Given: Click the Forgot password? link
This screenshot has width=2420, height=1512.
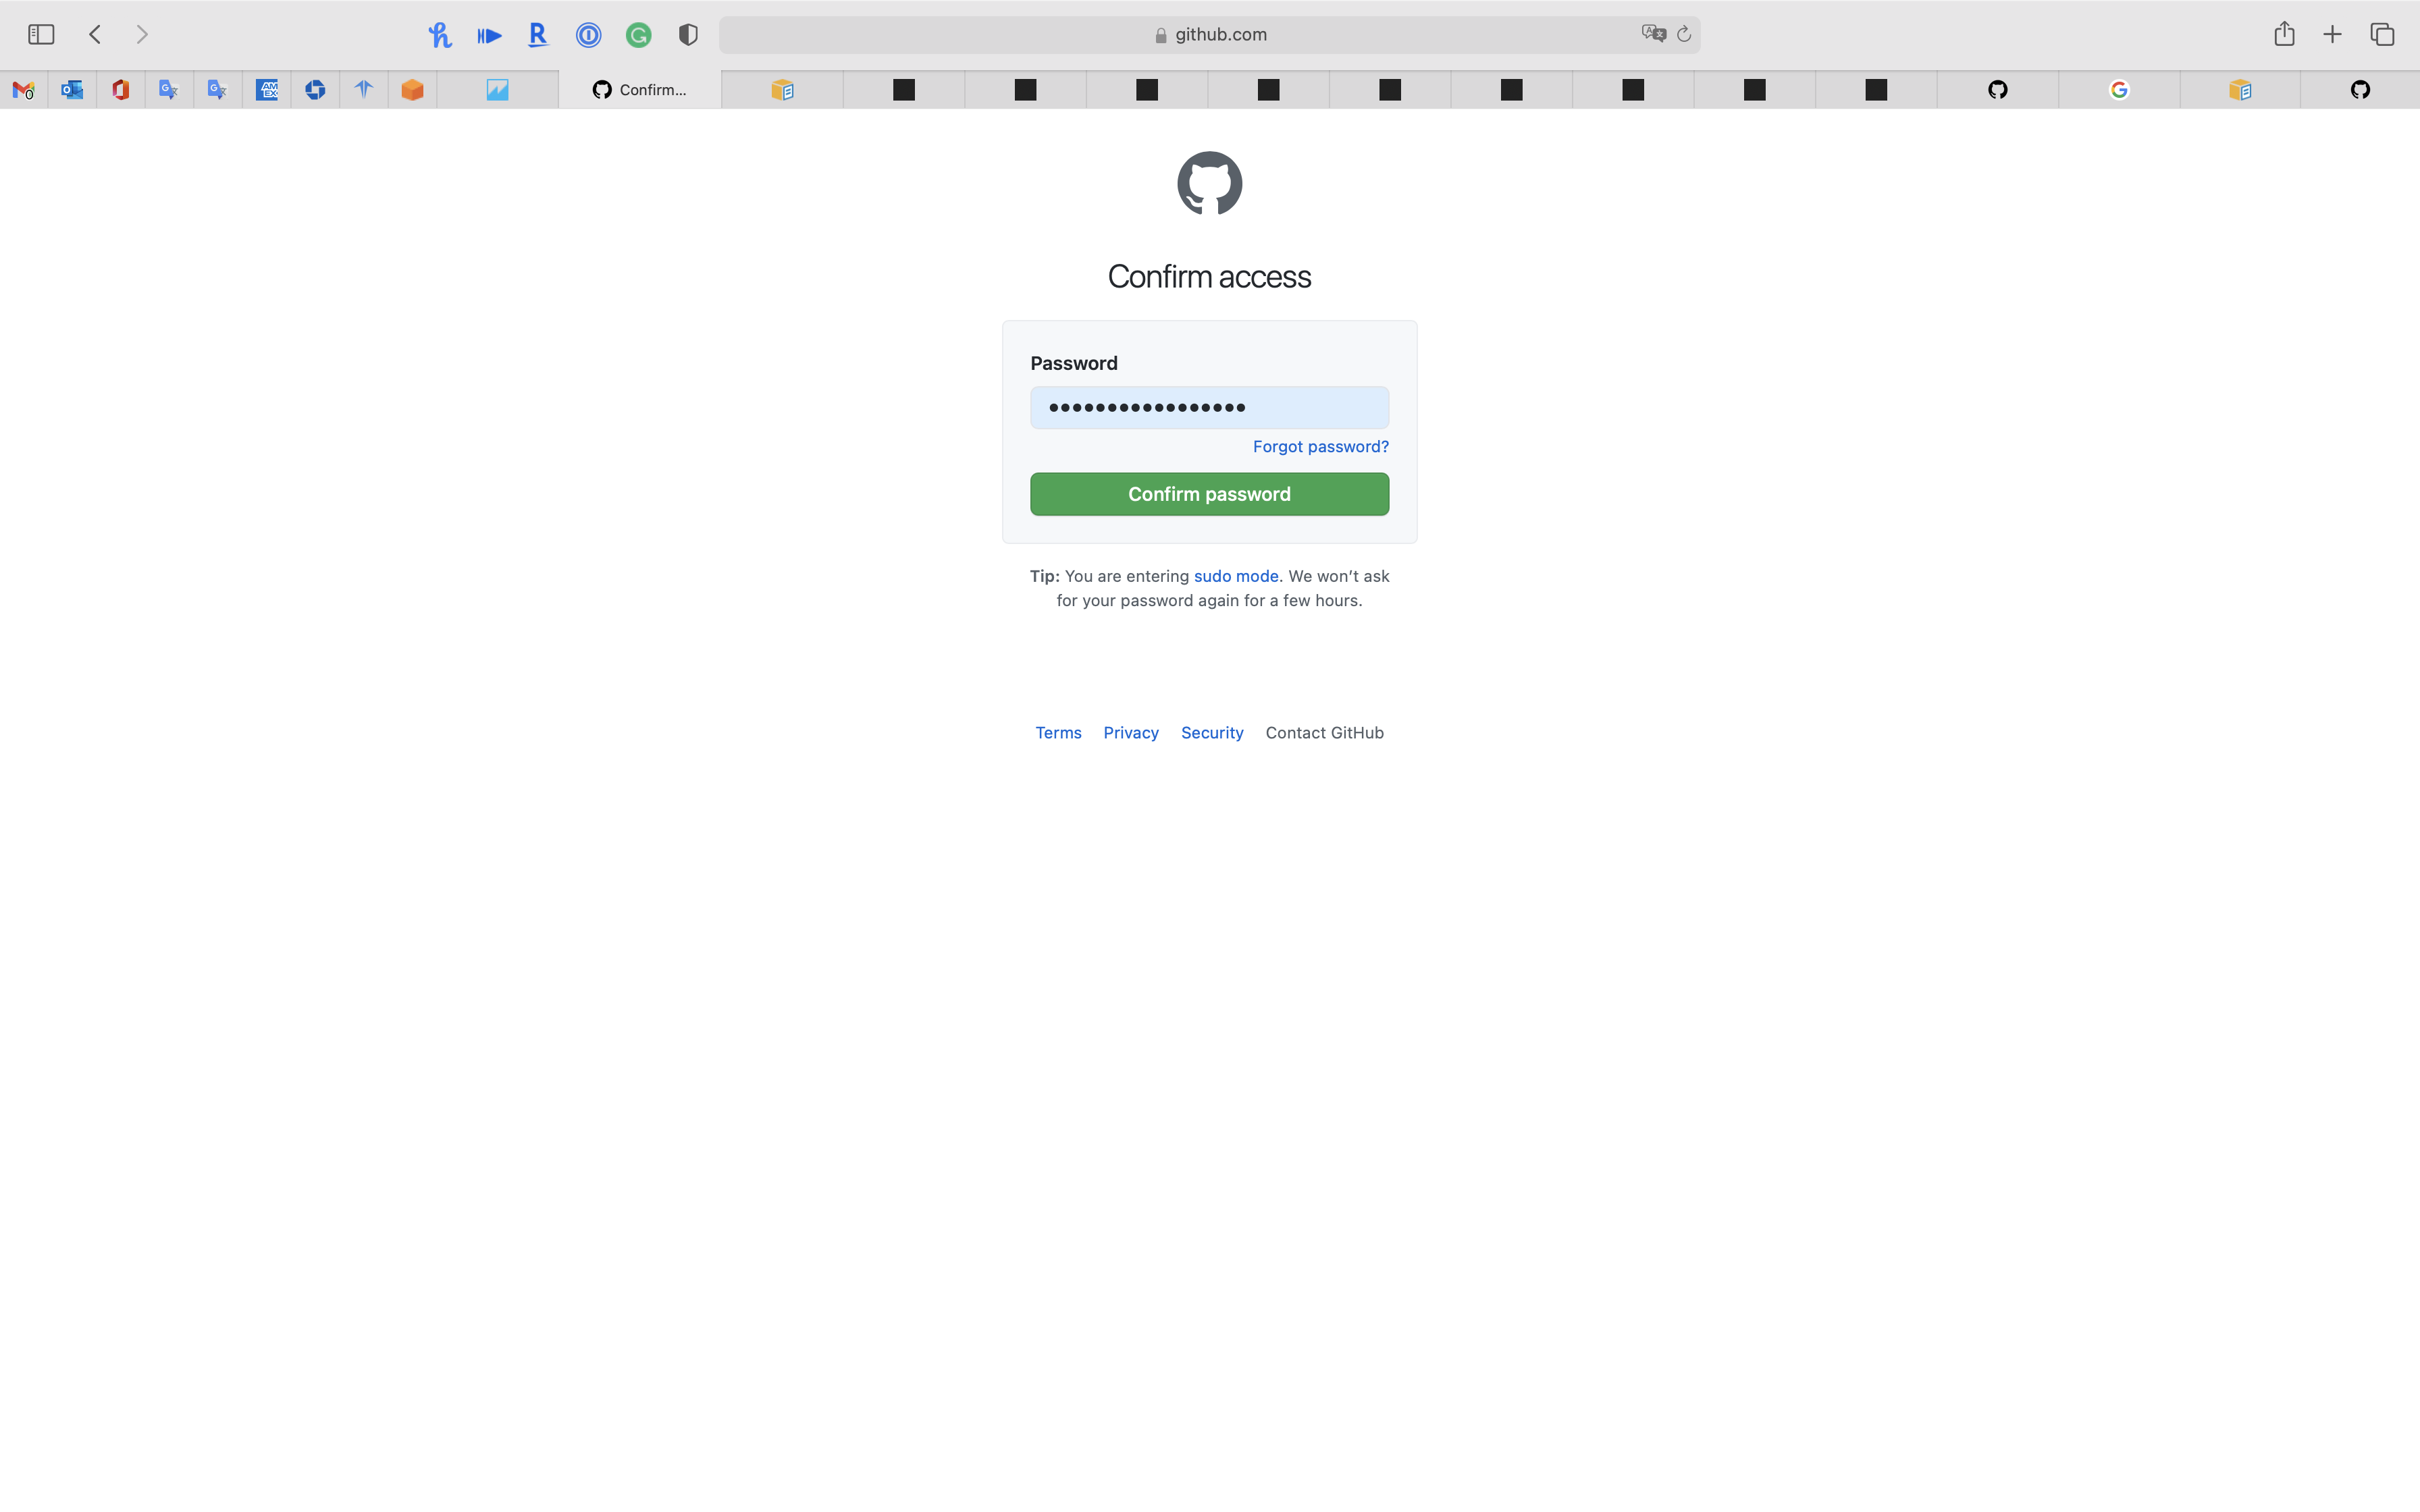Looking at the screenshot, I should [1320, 446].
